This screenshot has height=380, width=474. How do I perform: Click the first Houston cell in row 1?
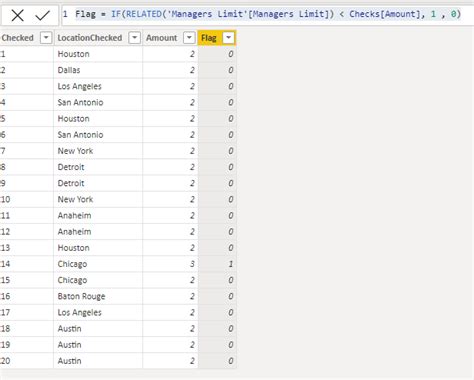[x=98, y=54]
